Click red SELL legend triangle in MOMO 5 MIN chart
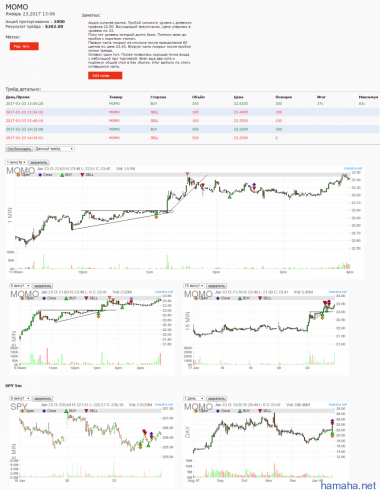 point(86,298)
